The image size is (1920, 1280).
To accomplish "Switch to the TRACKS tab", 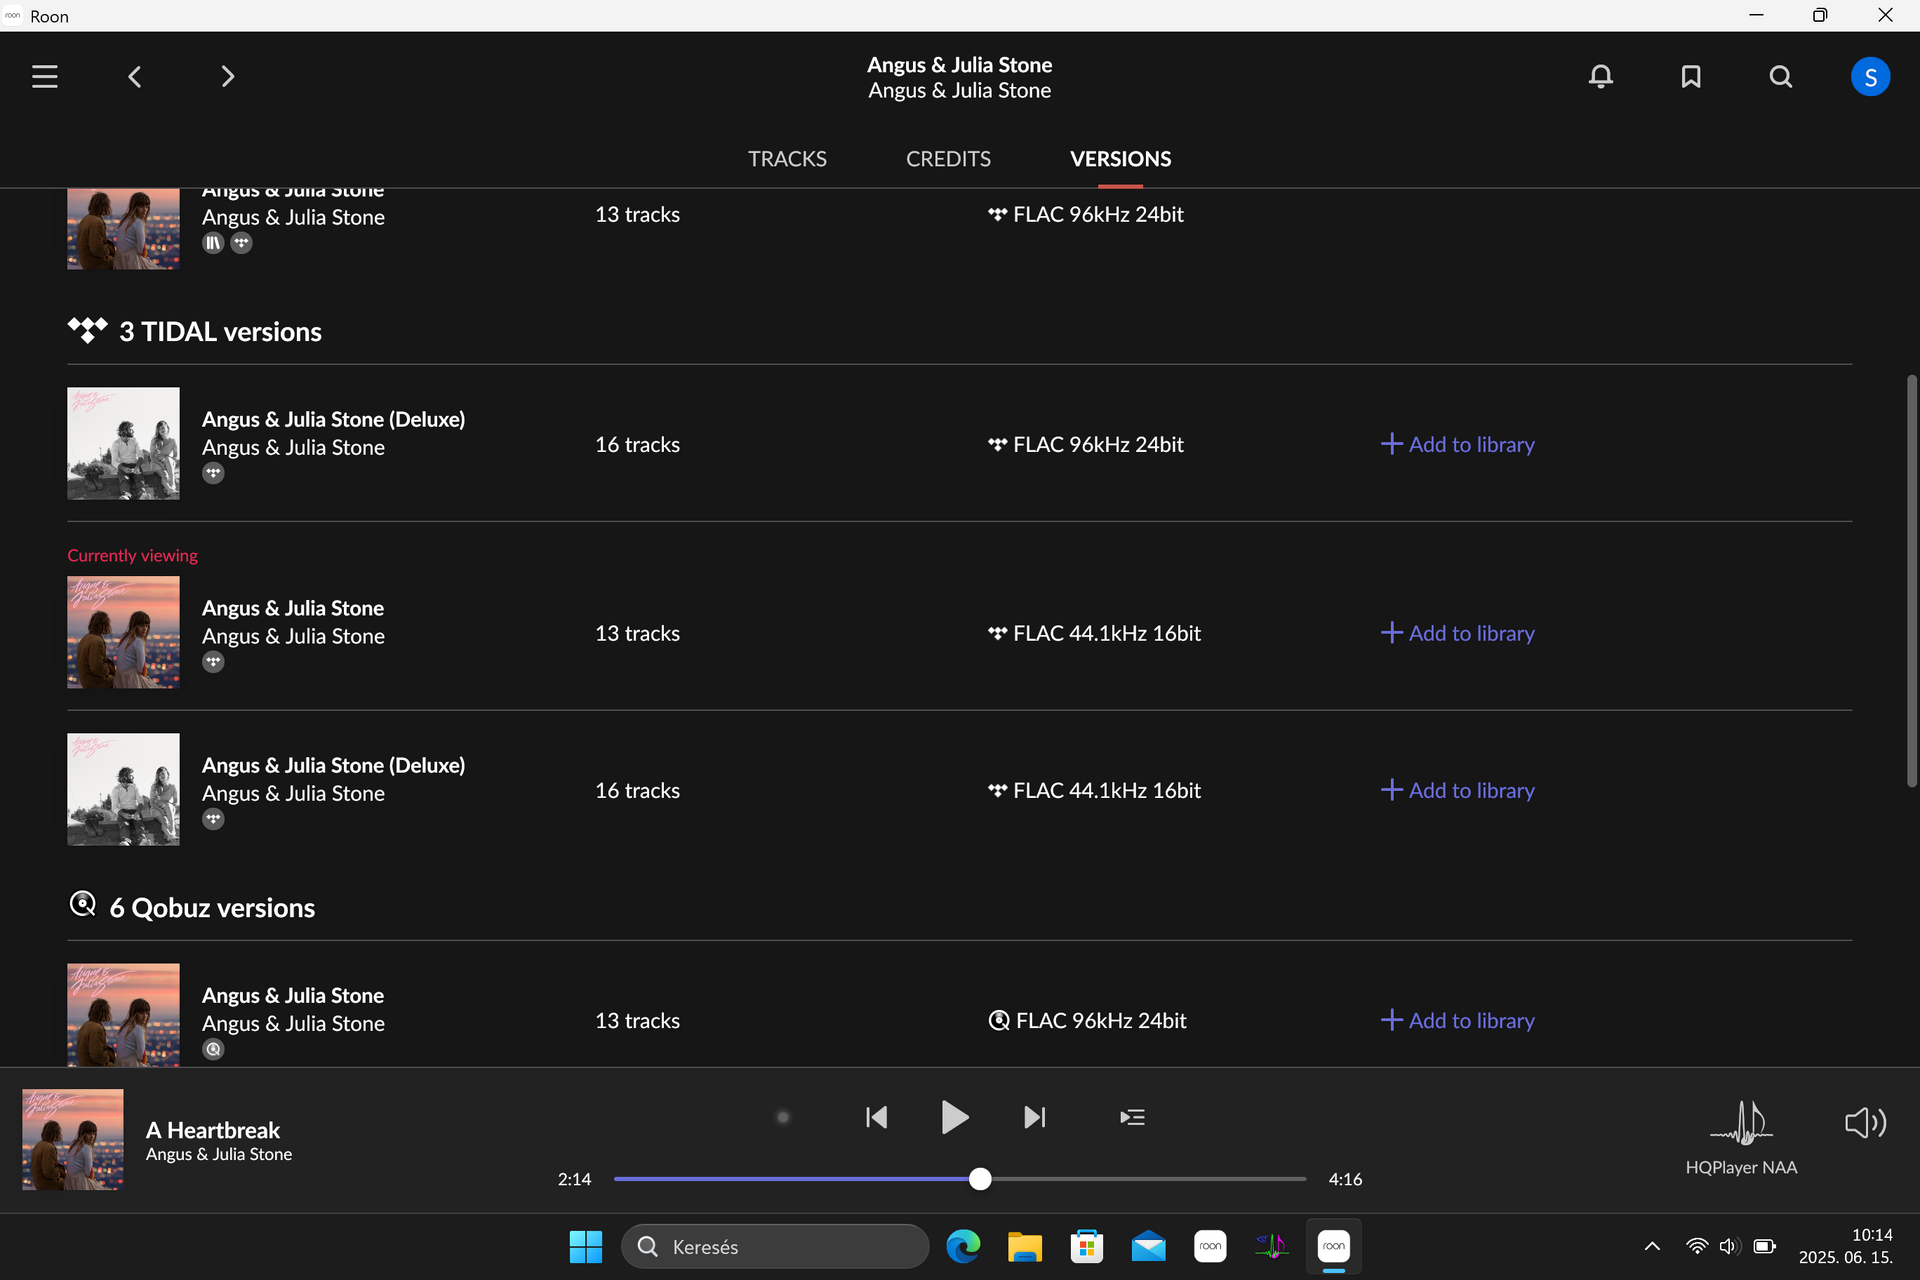I will pos(787,159).
